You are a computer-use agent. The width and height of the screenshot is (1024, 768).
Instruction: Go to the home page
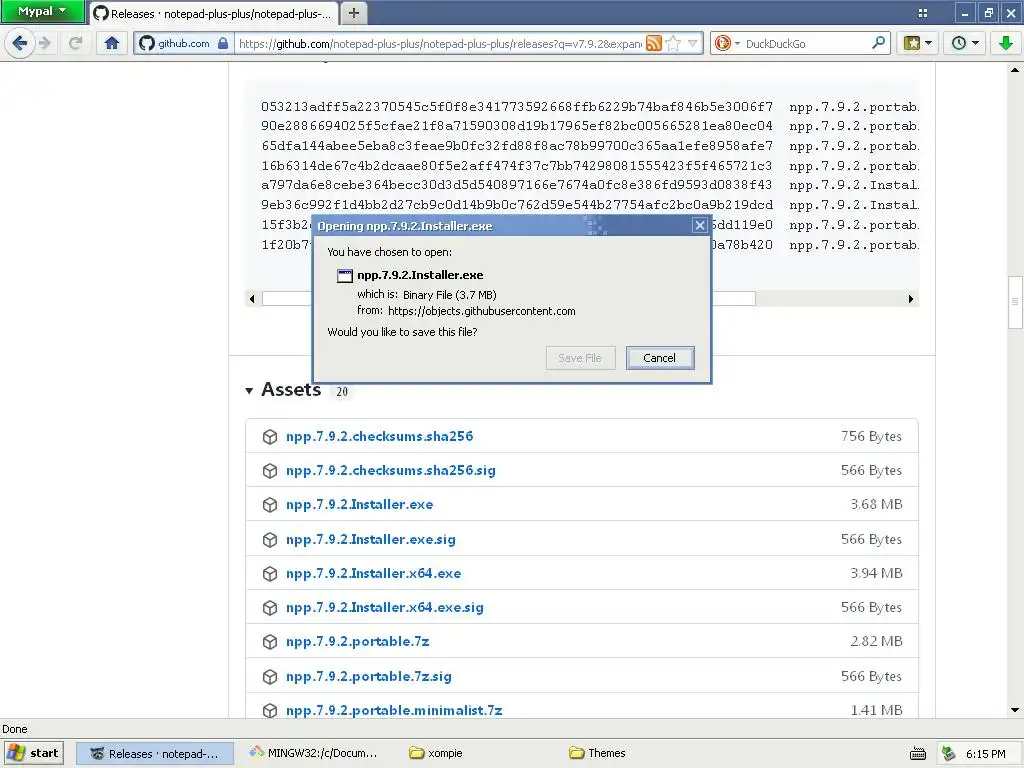(112, 44)
